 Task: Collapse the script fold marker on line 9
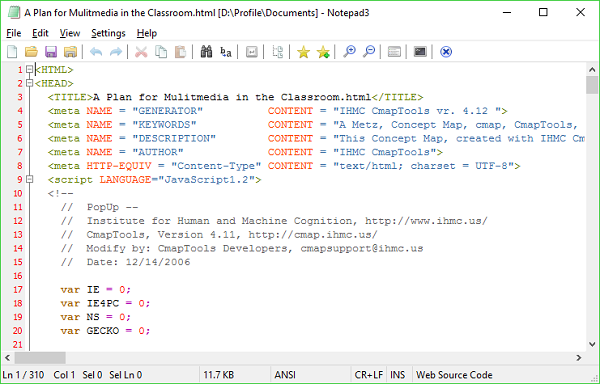(29, 179)
